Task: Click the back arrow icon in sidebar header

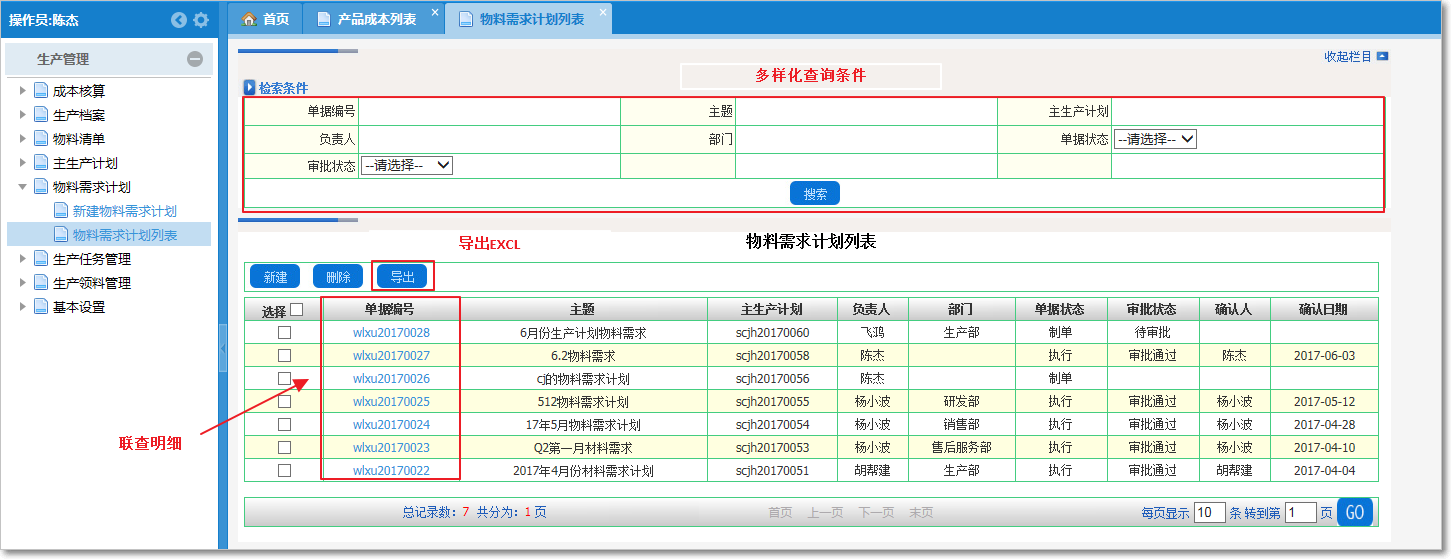Action: click(x=179, y=20)
